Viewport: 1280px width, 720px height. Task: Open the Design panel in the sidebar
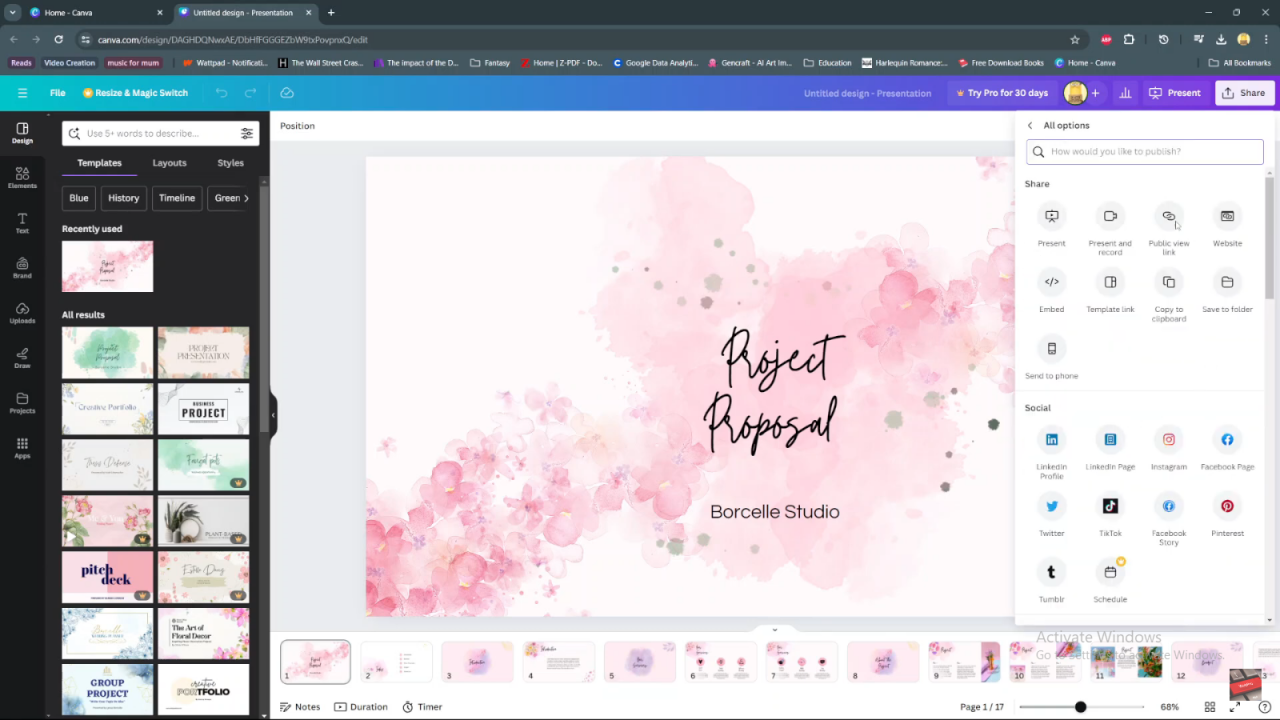(22, 133)
